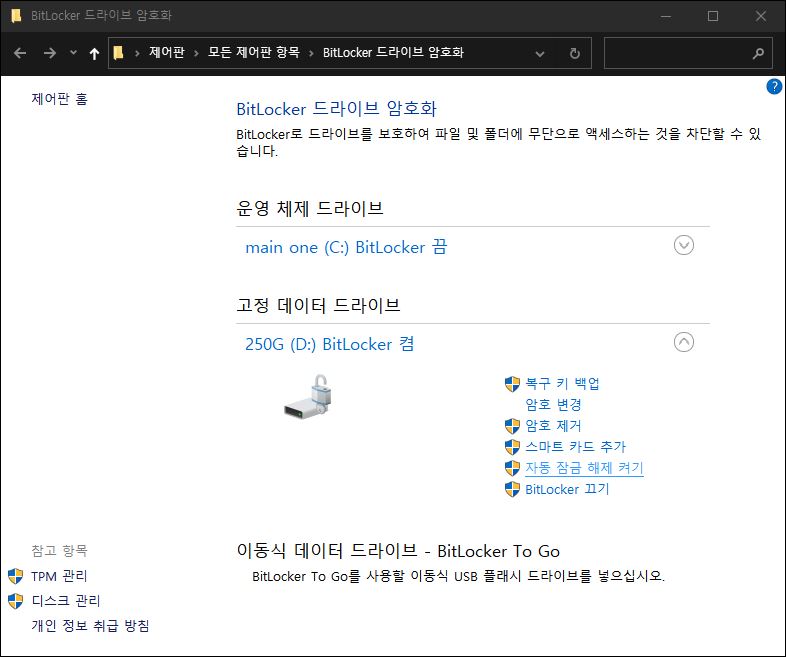Go up one level with up arrow

(94, 53)
